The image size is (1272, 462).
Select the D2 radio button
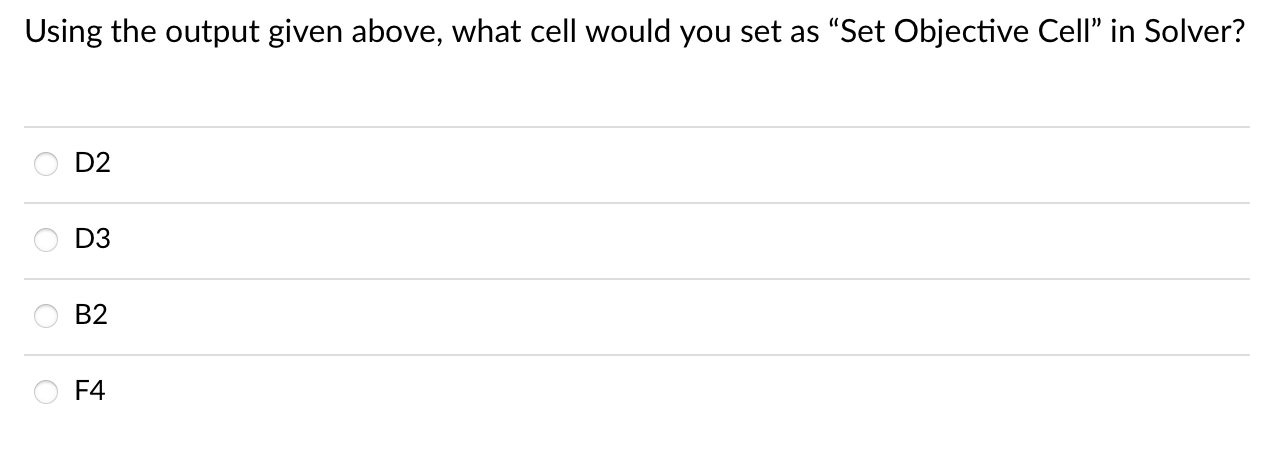click(x=47, y=164)
